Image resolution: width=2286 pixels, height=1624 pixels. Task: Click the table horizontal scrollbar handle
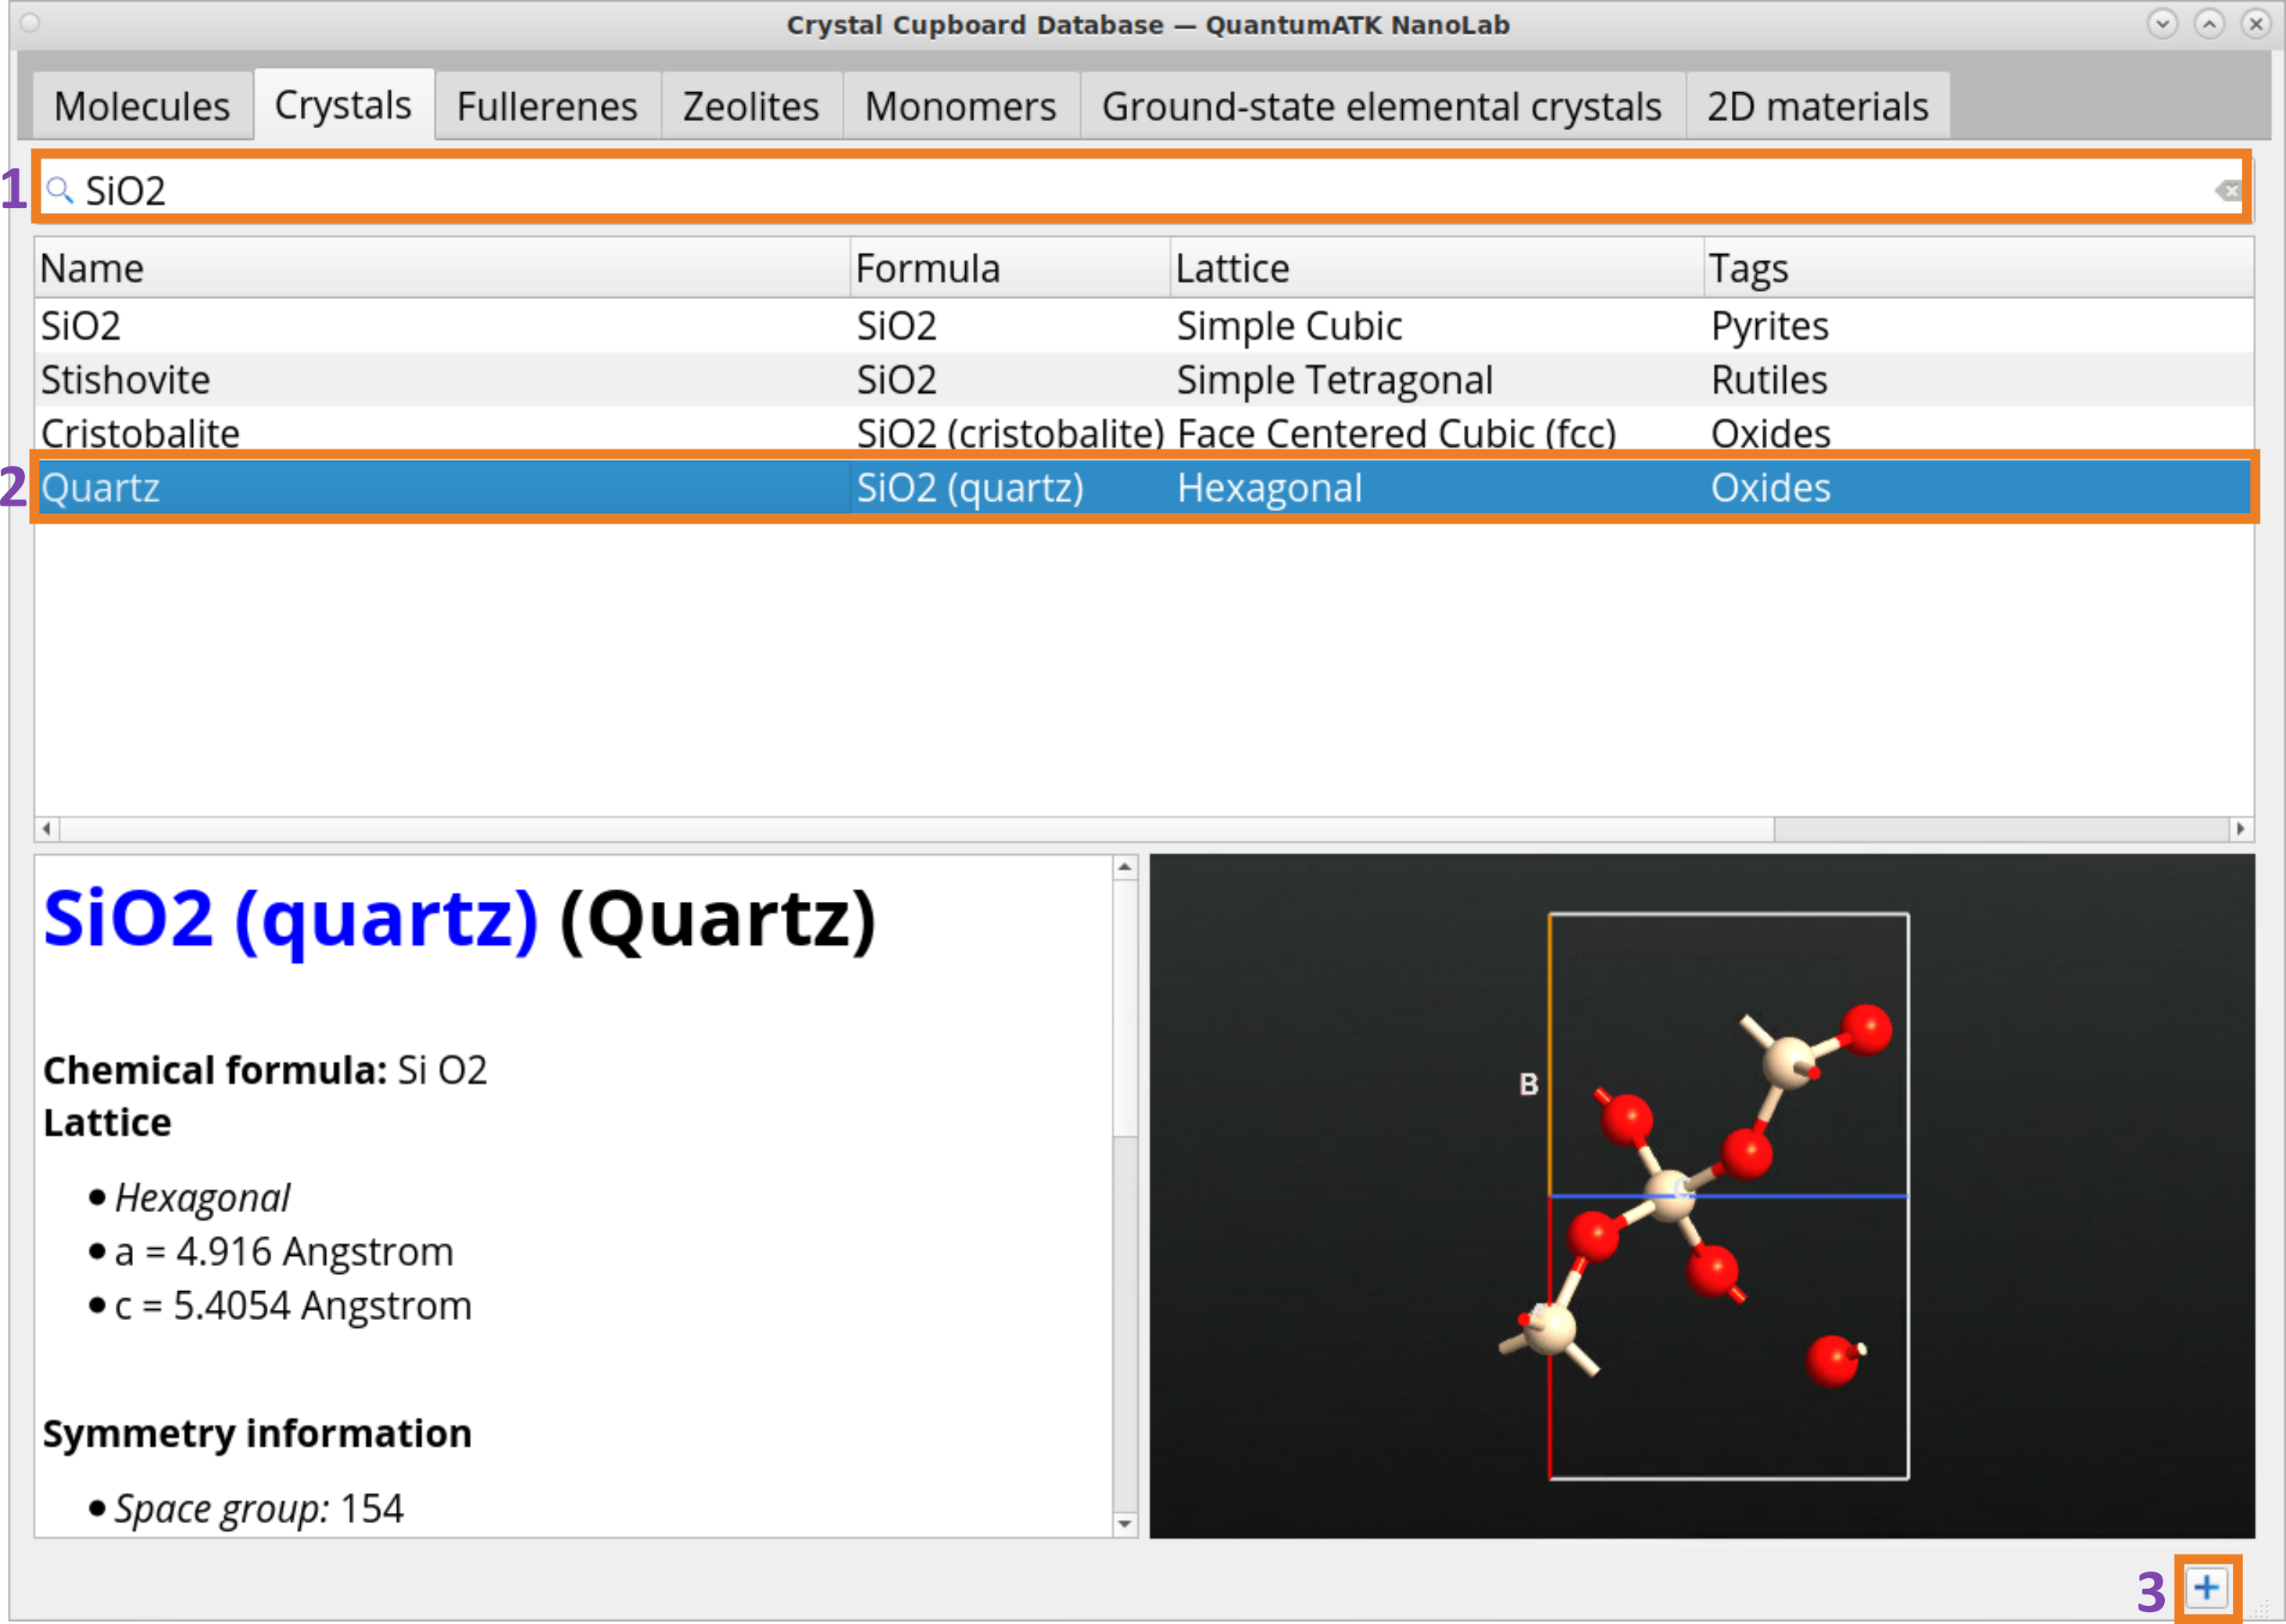click(917, 829)
